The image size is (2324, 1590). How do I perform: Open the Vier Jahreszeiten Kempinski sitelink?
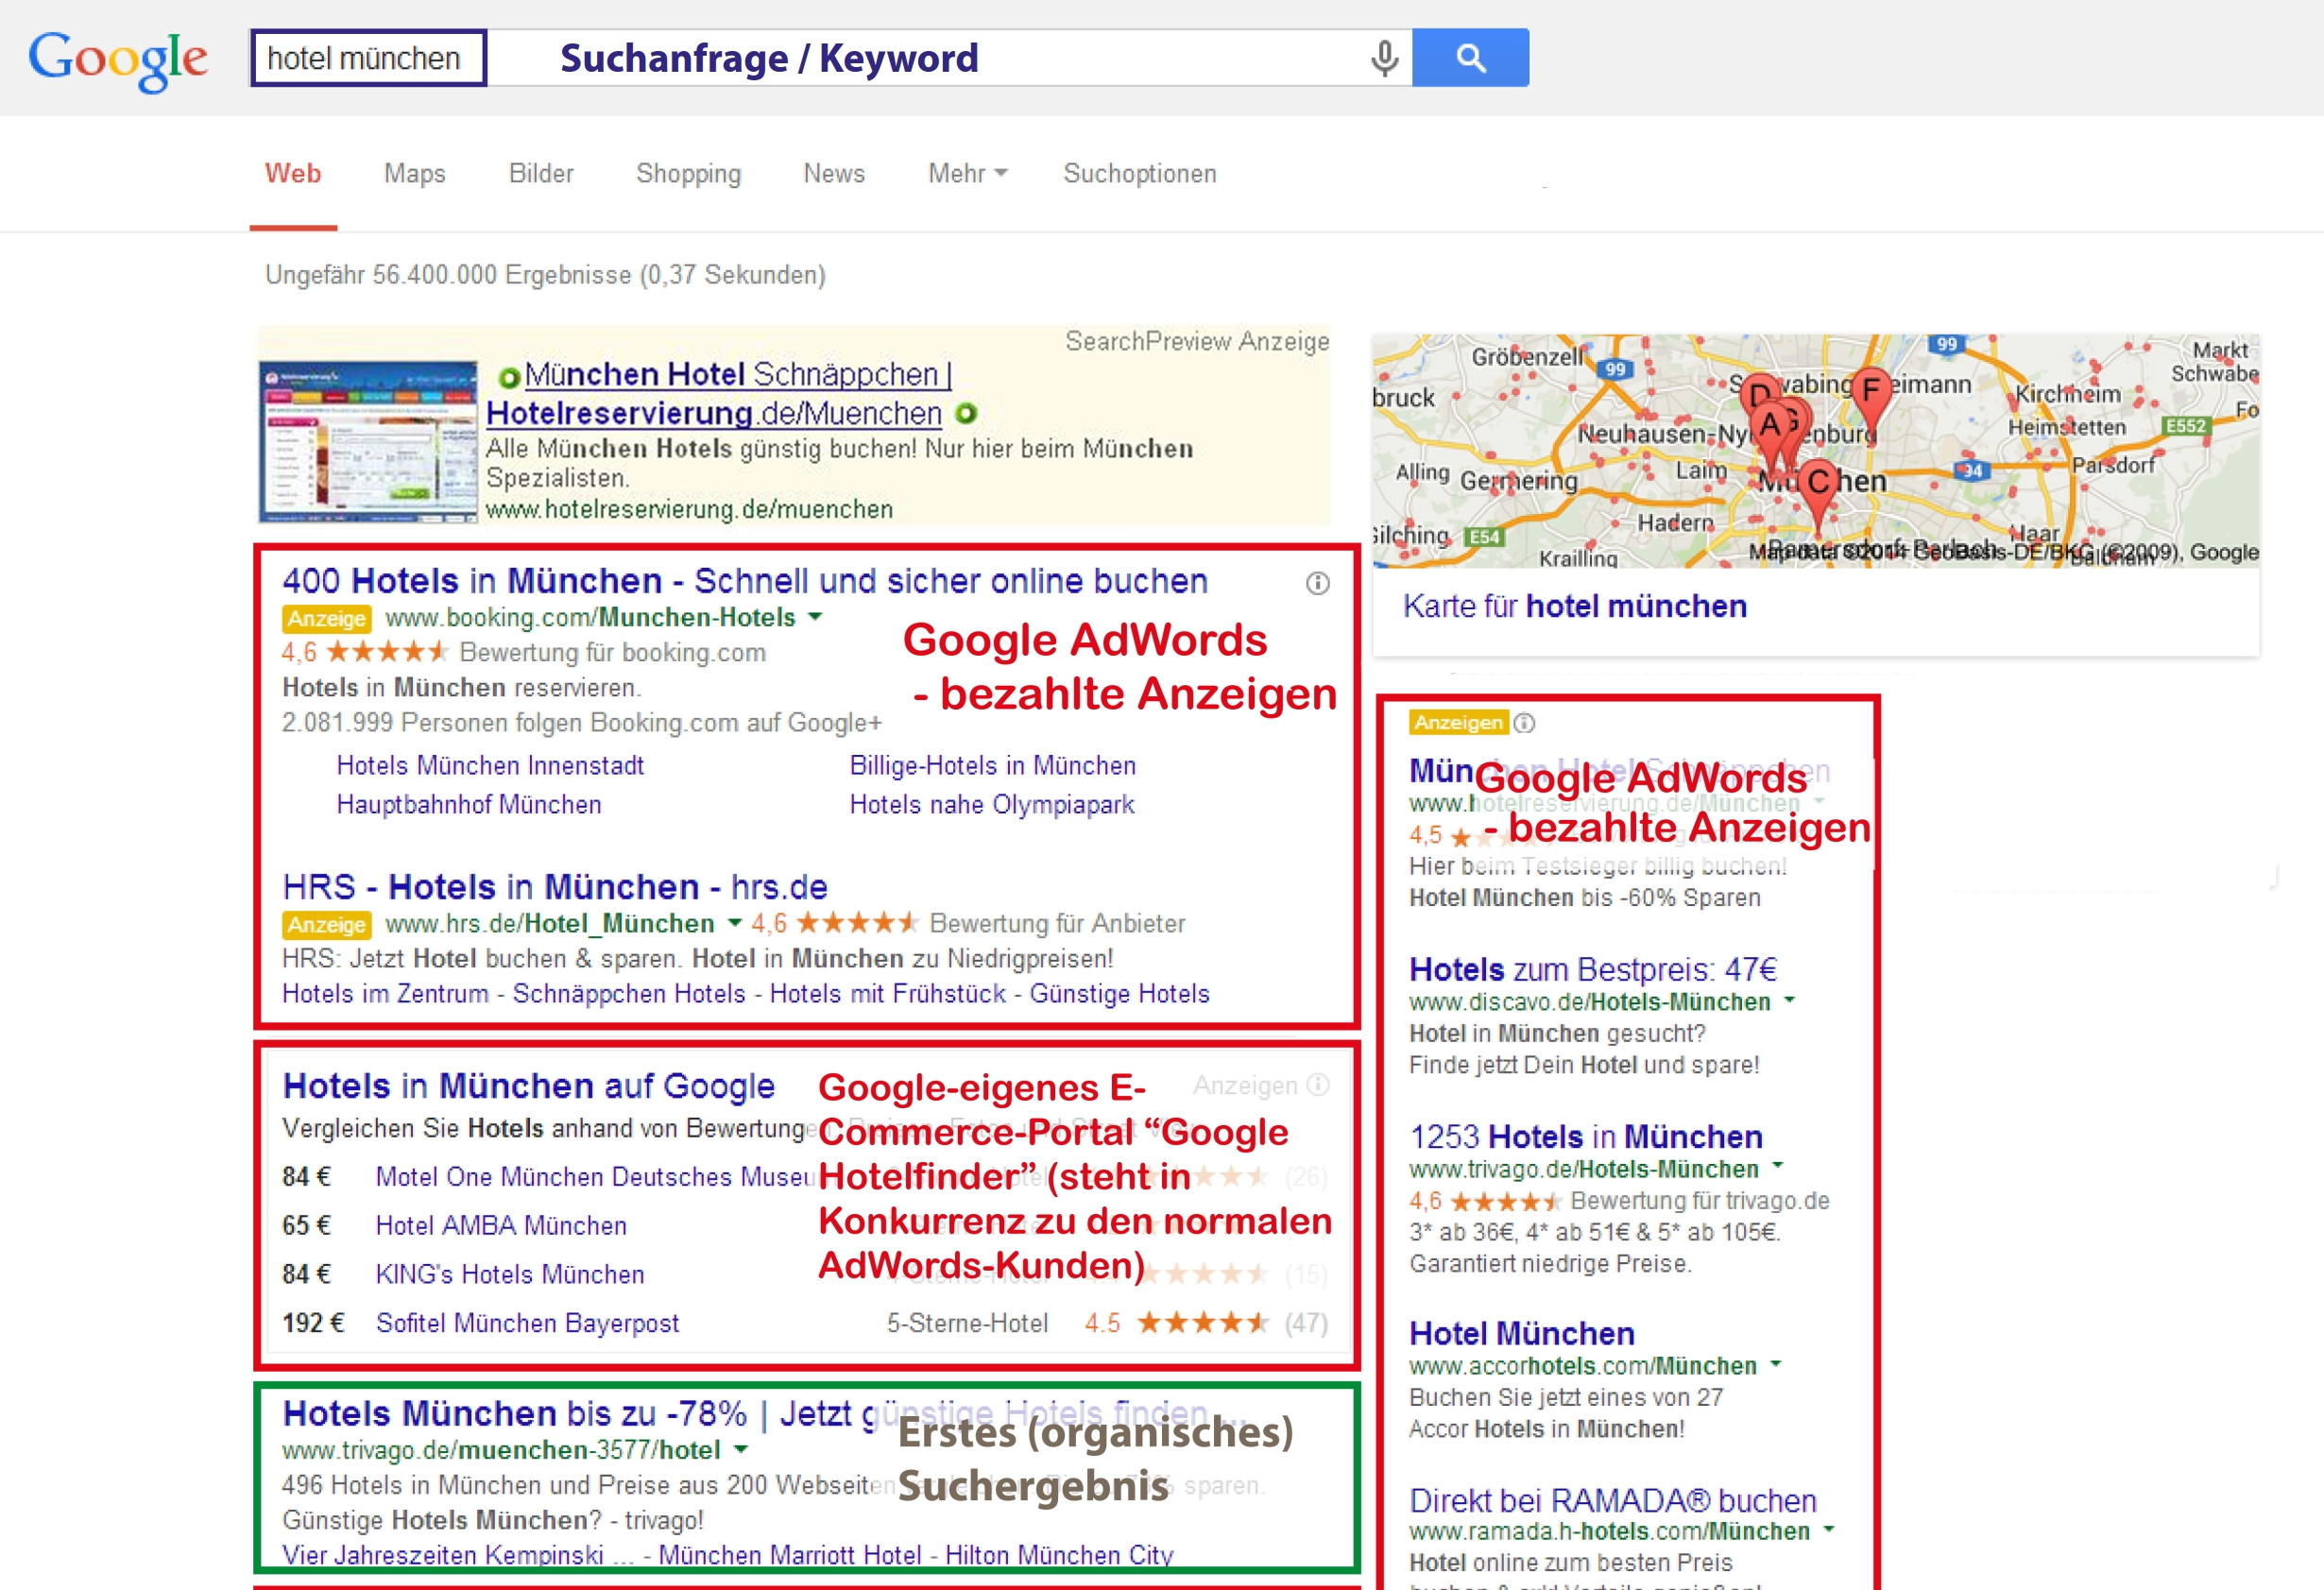point(458,1556)
